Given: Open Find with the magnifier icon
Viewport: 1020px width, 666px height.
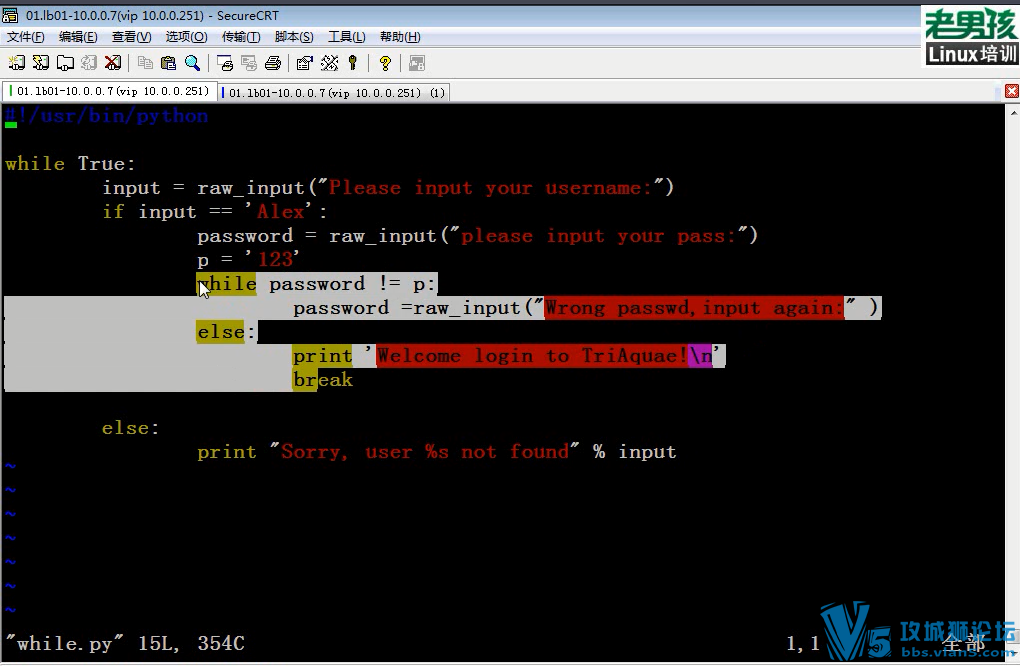Looking at the screenshot, I should tap(192, 62).
